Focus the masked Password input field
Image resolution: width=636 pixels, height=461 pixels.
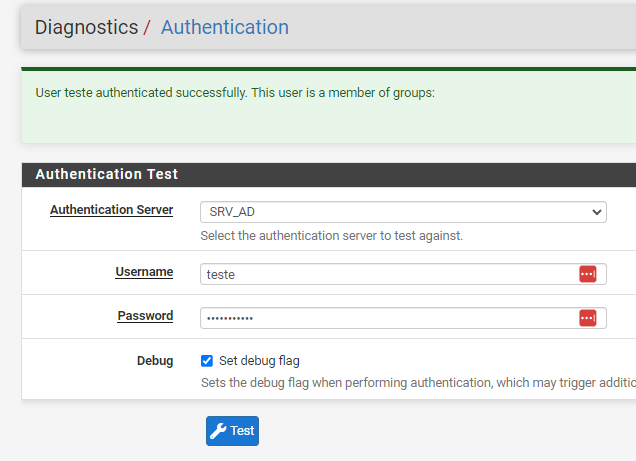click(385, 318)
